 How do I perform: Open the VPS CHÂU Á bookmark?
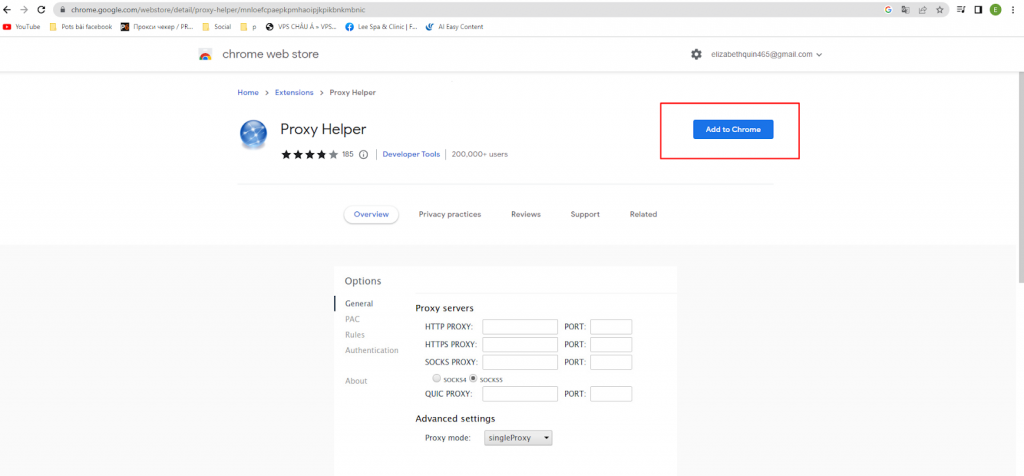(301, 27)
